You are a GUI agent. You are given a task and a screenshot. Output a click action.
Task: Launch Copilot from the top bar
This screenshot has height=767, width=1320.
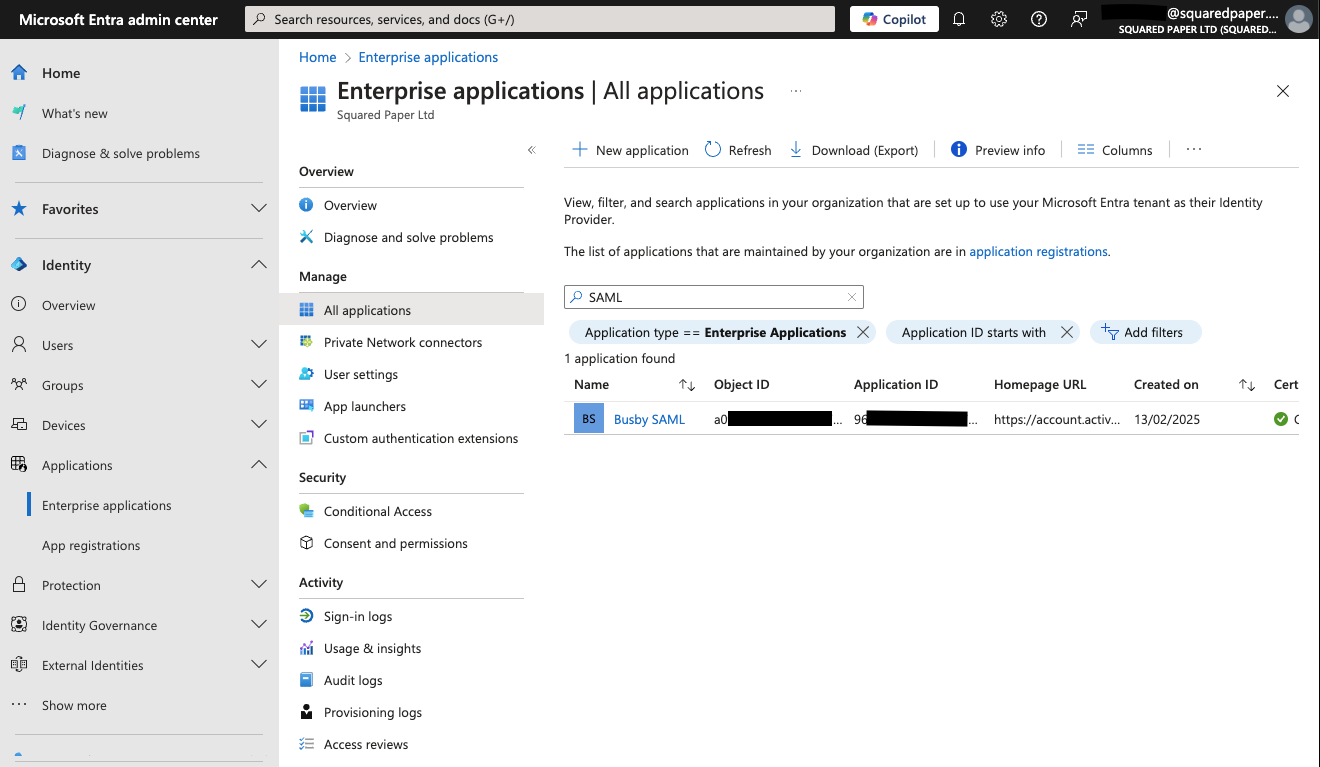click(x=894, y=19)
